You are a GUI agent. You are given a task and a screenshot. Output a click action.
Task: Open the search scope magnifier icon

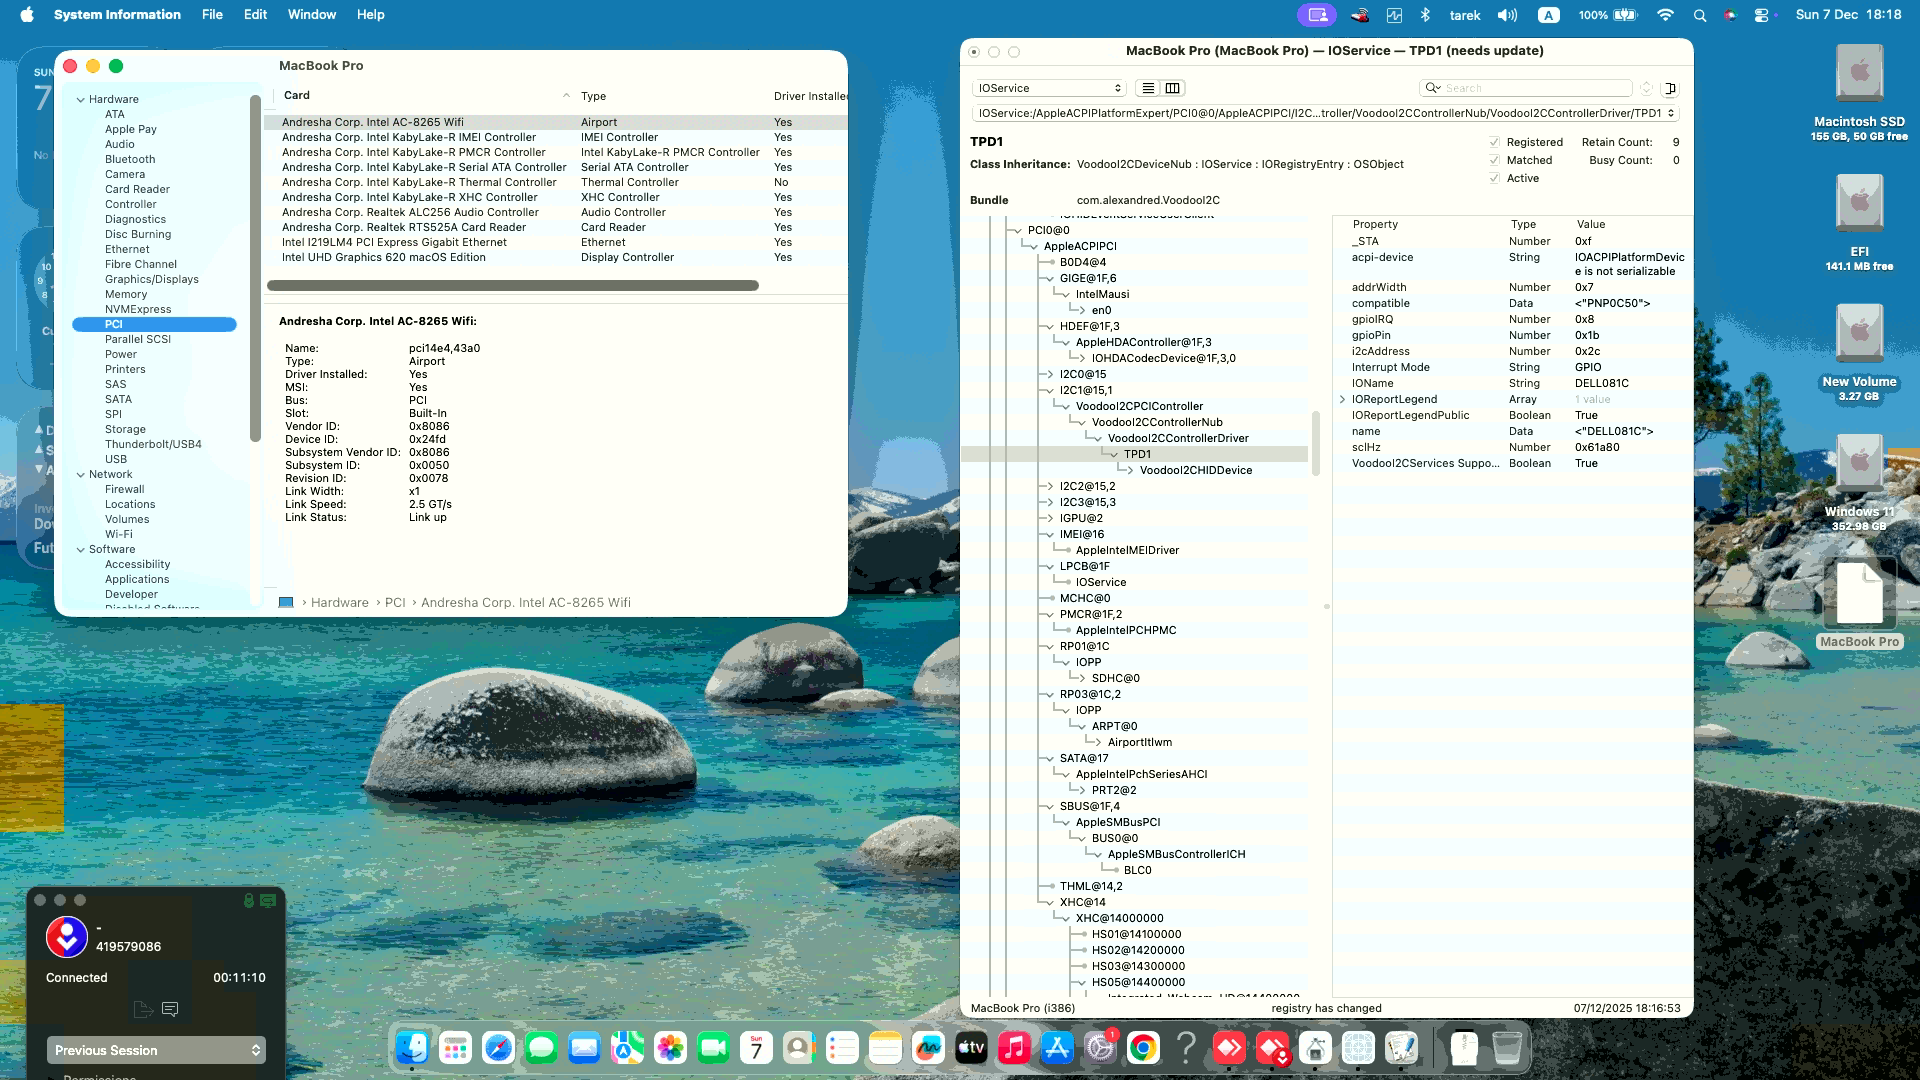pos(1434,88)
